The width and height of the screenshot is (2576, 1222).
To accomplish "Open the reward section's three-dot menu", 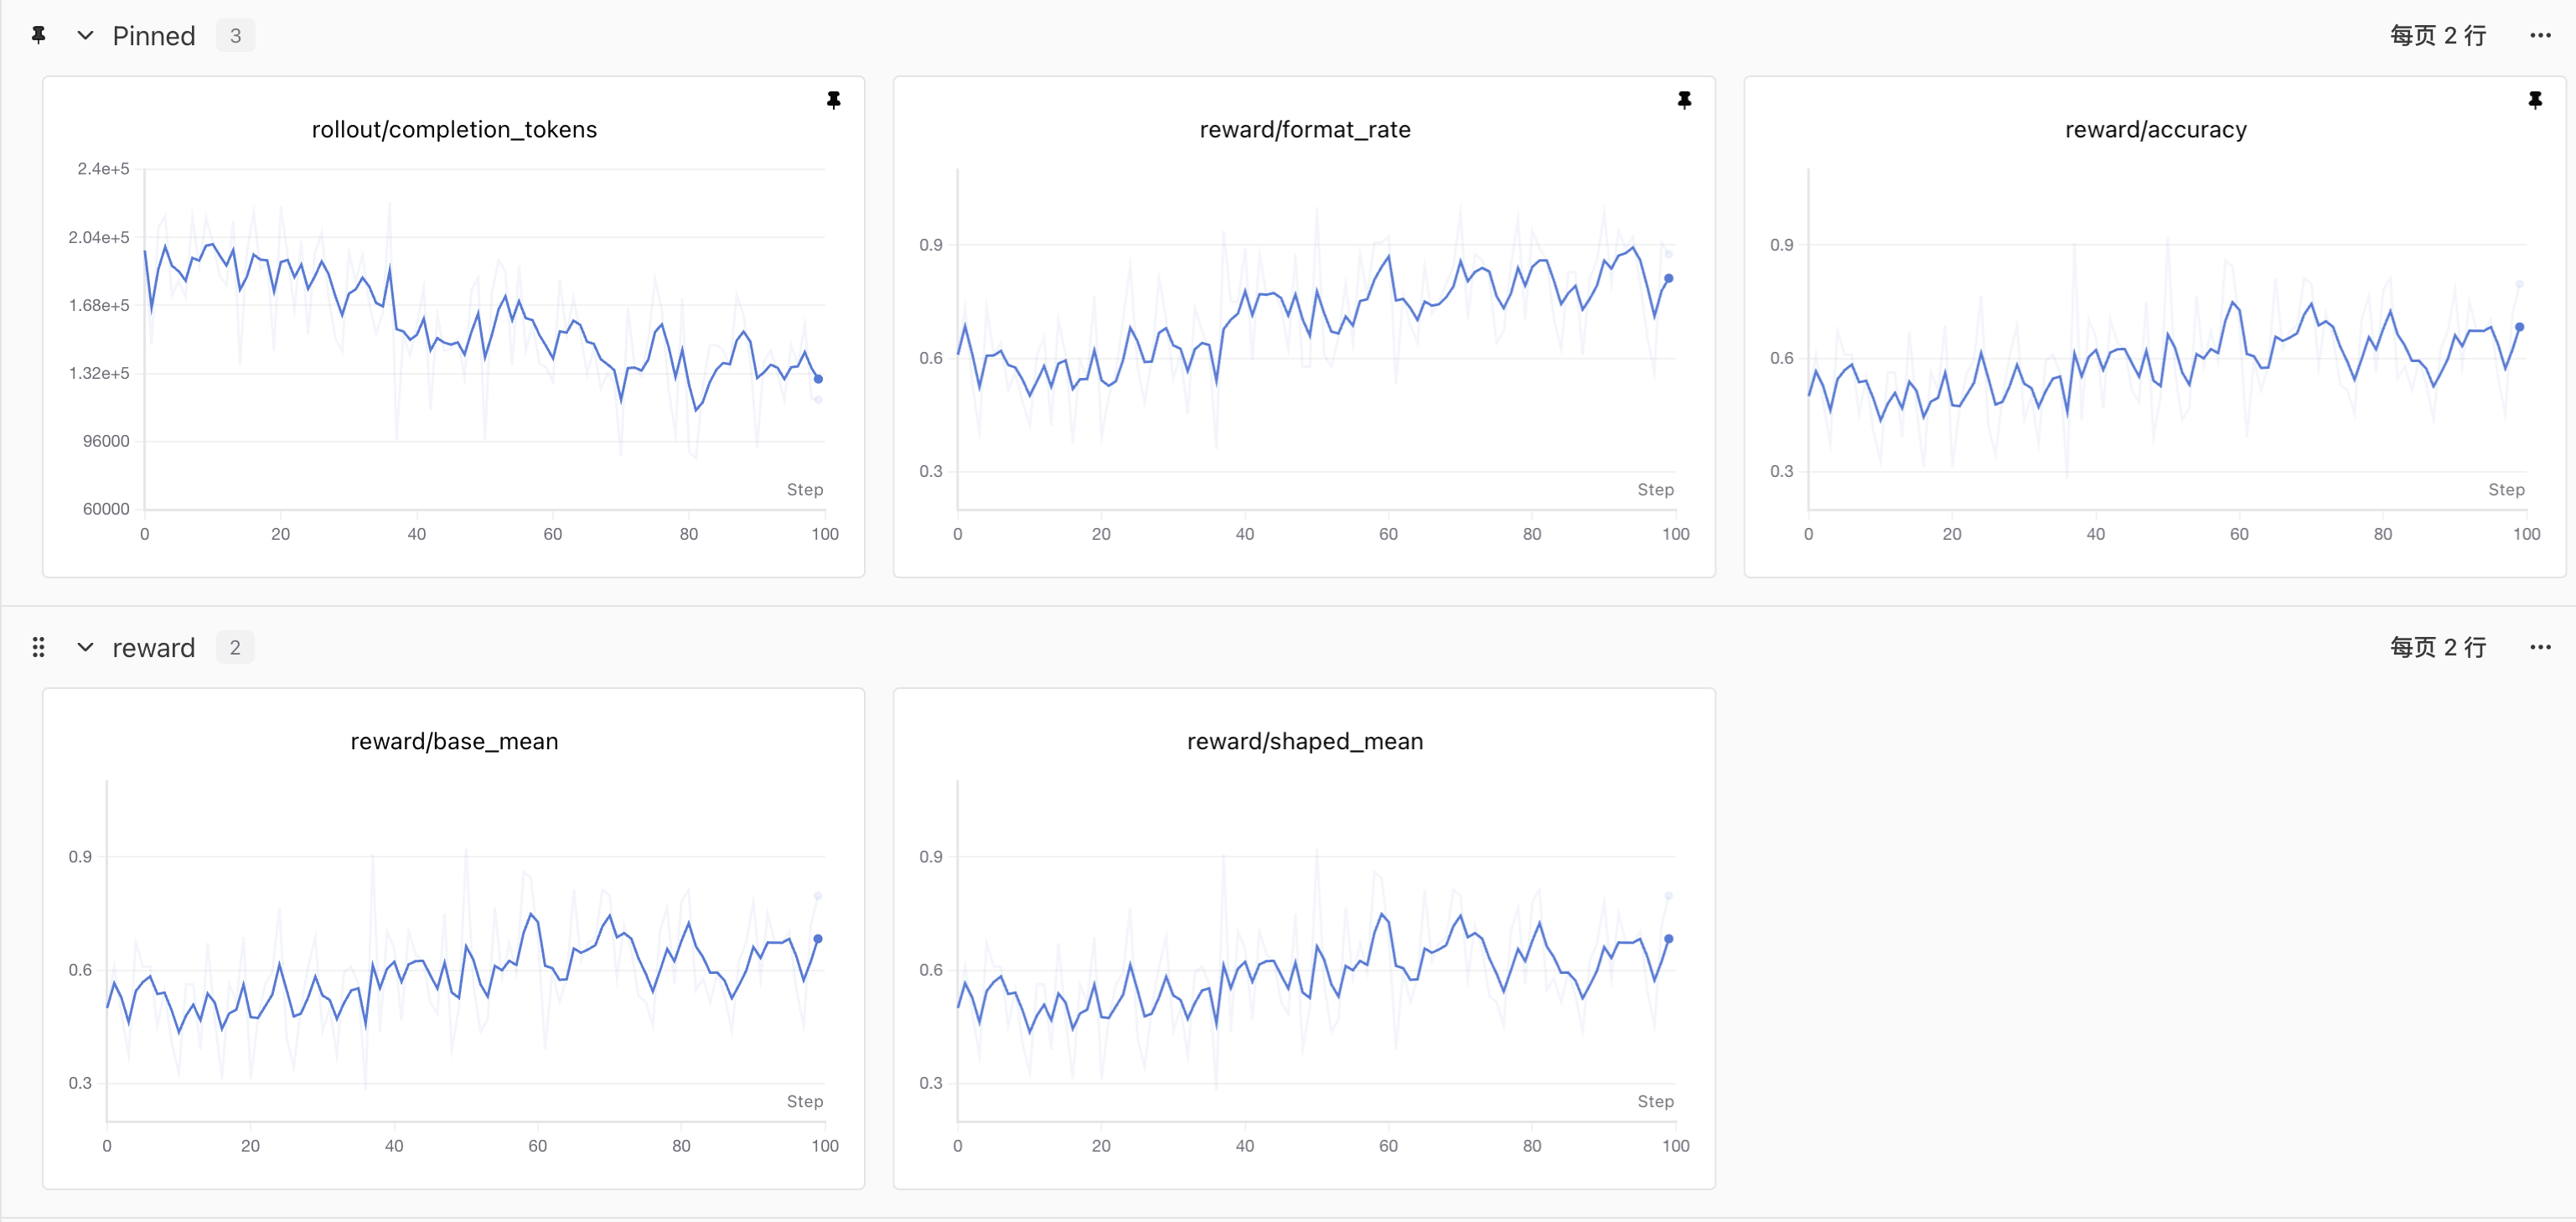I will (2540, 647).
